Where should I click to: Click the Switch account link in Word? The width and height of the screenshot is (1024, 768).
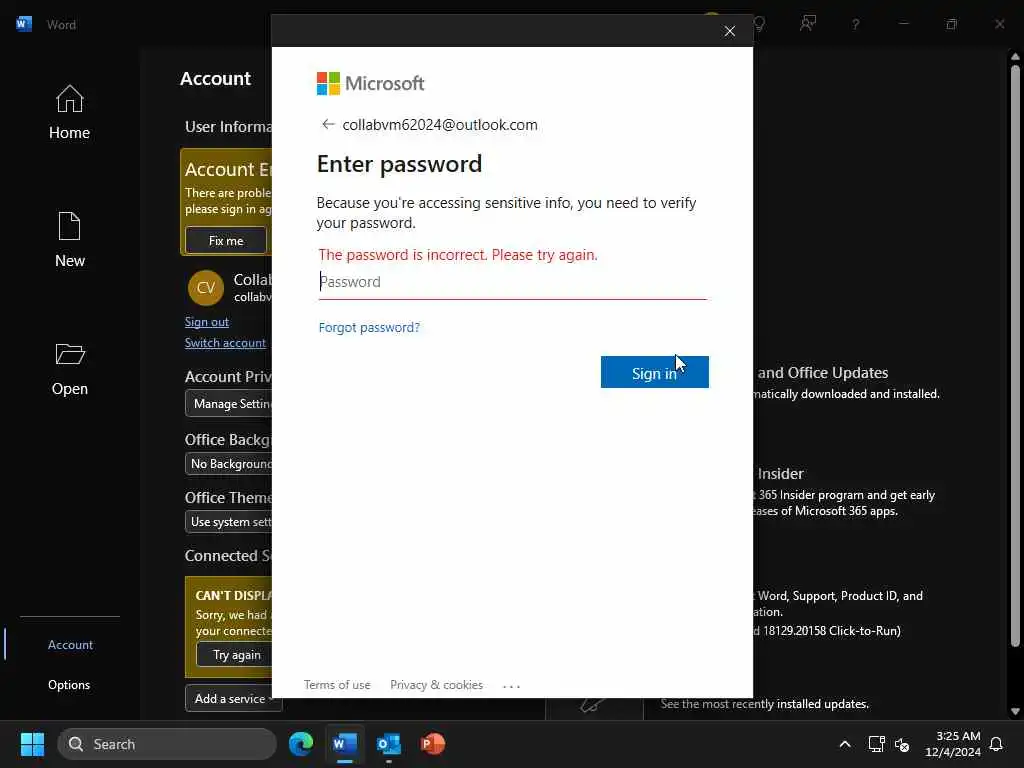click(225, 343)
